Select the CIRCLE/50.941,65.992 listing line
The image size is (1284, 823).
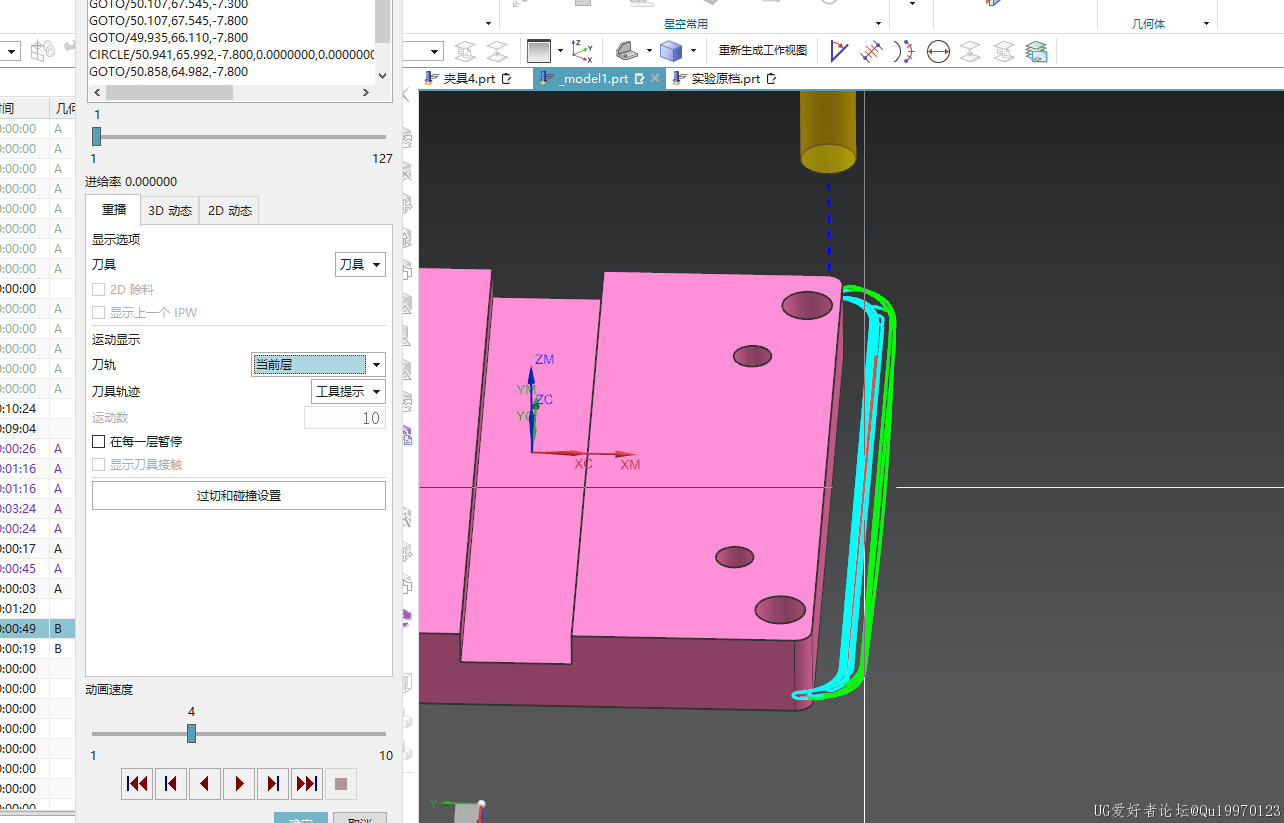pyautogui.click(x=231, y=54)
